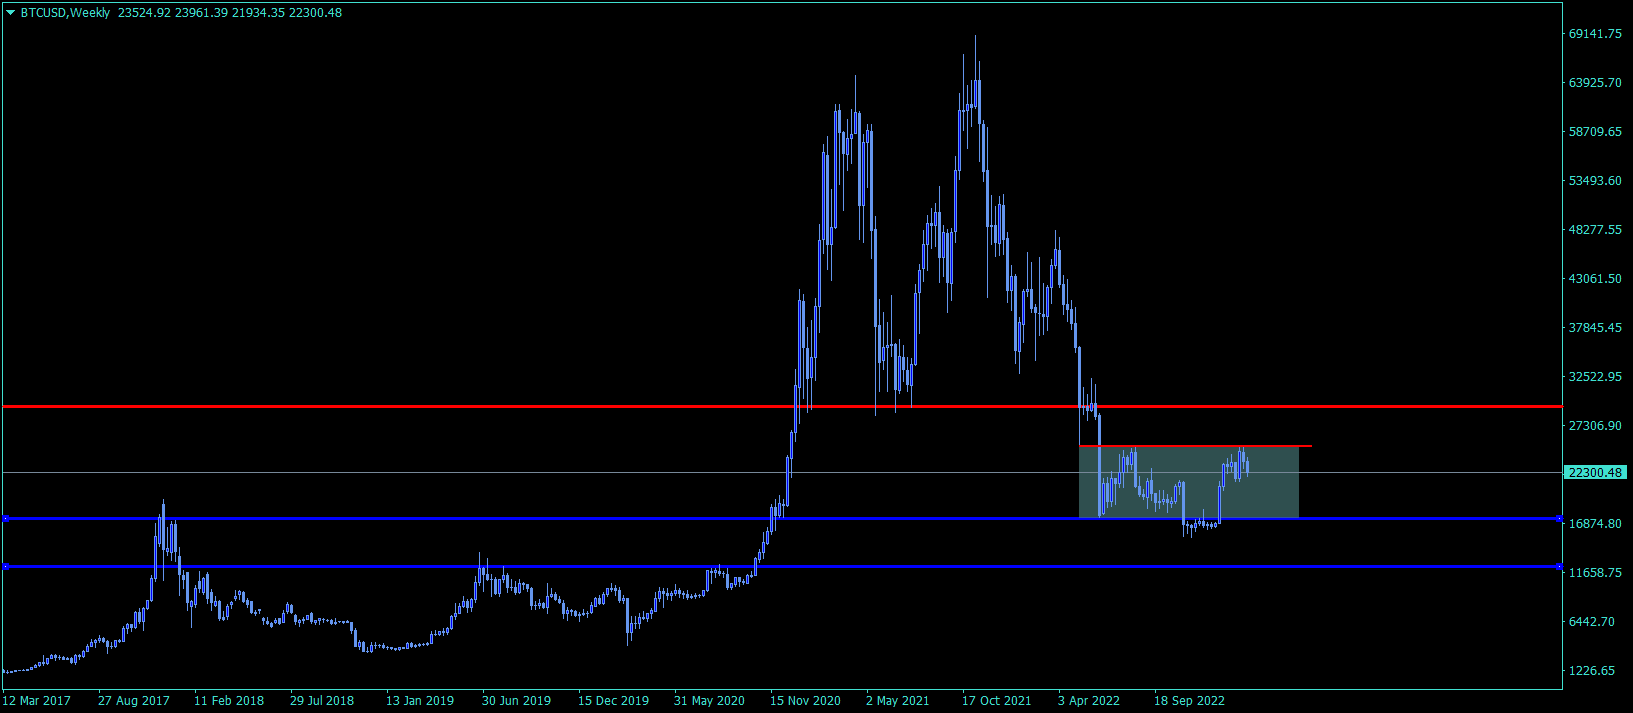This screenshot has width=1633, height=713.
Task: Click the 3 Apr 2022 date label
Action: 1089,701
